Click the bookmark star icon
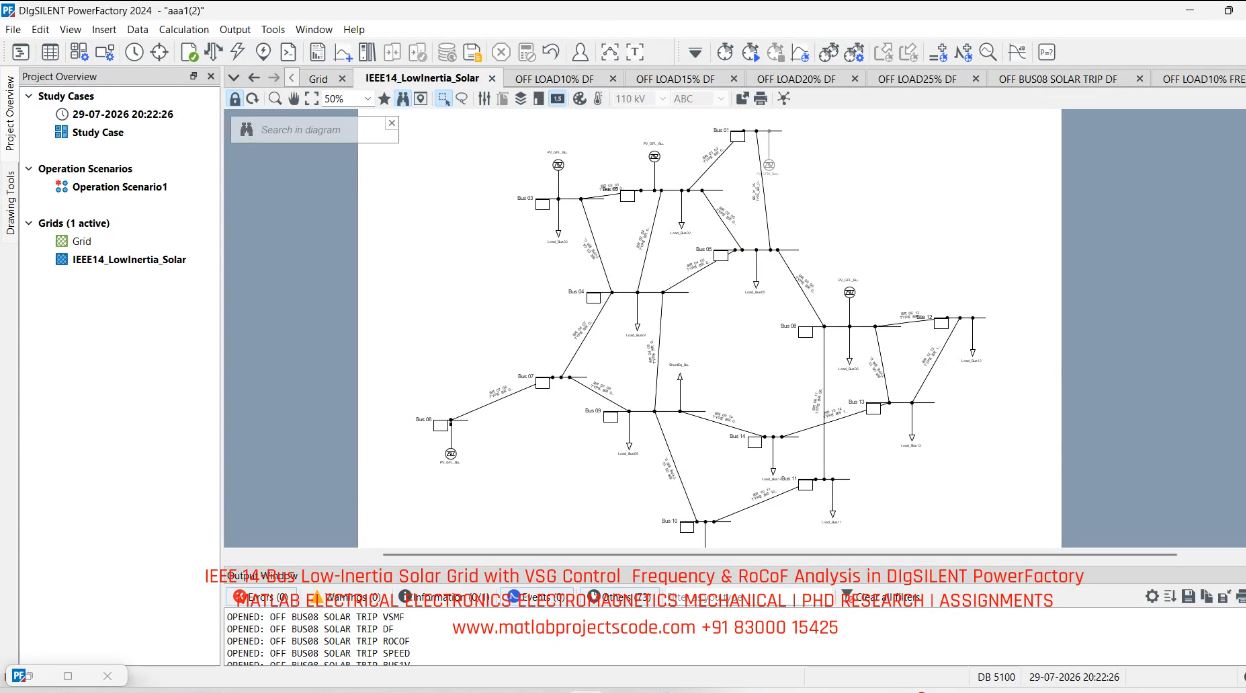 384,98
